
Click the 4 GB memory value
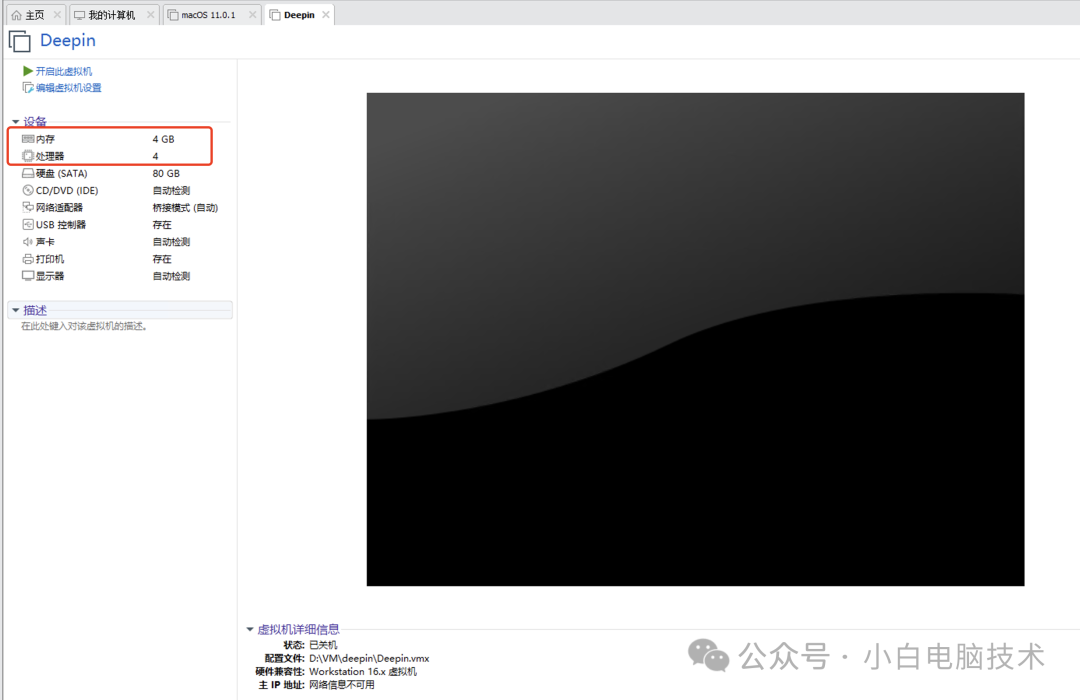coord(163,139)
